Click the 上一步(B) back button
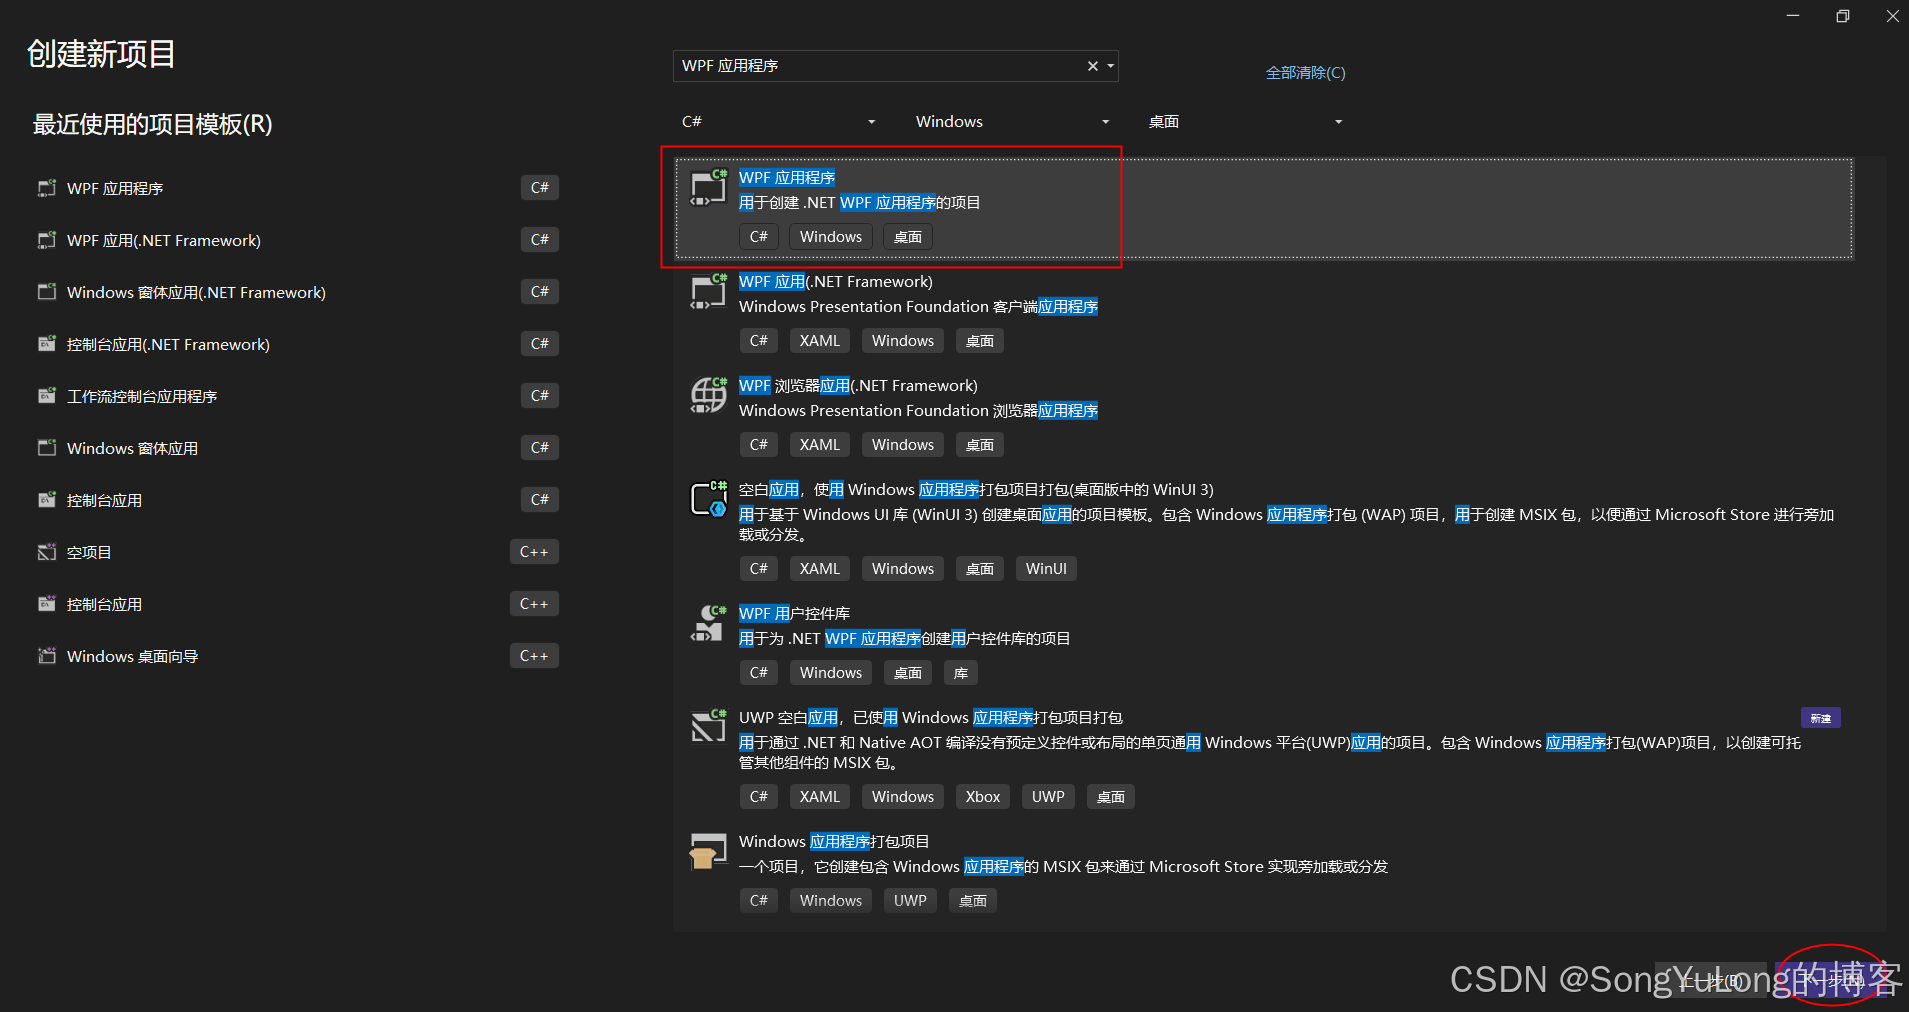 tap(1712, 981)
